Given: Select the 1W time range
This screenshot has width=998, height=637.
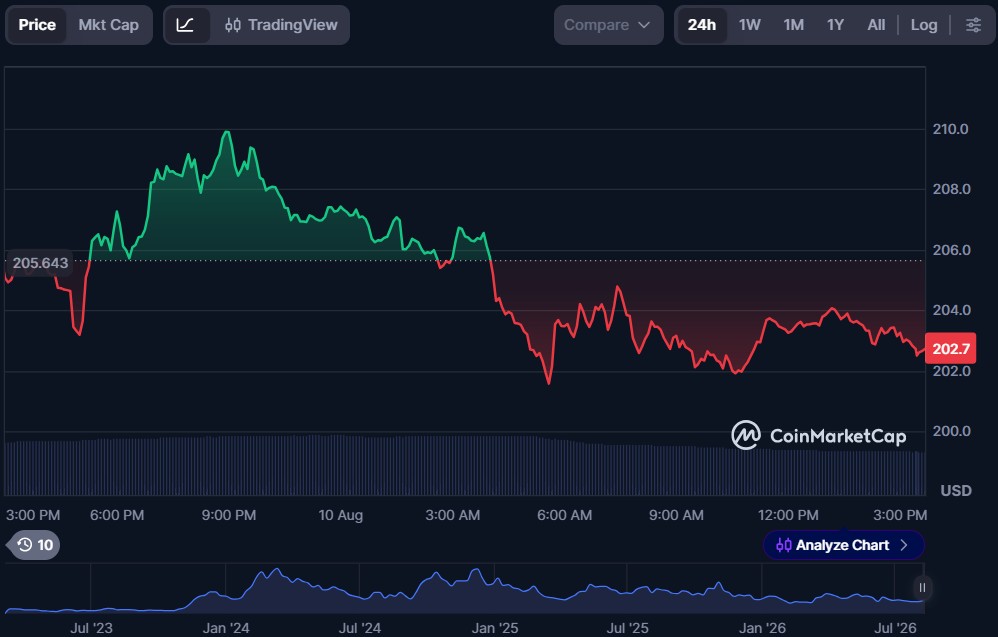Looking at the screenshot, I should pyautogui.click(x=749, y=25).
